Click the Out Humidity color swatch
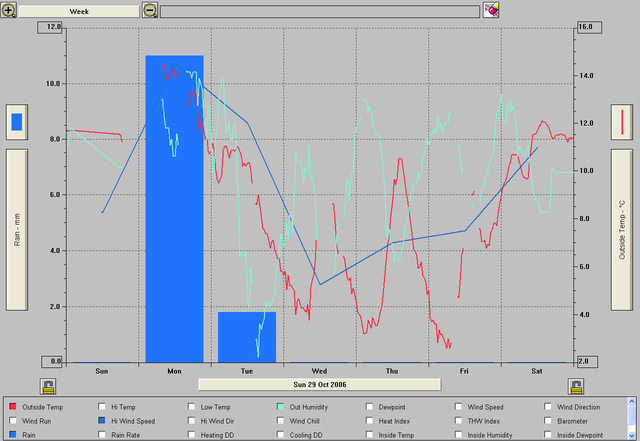Image resolution: width=640 pixels, height=441 pixels. click(x=281, y=408)
